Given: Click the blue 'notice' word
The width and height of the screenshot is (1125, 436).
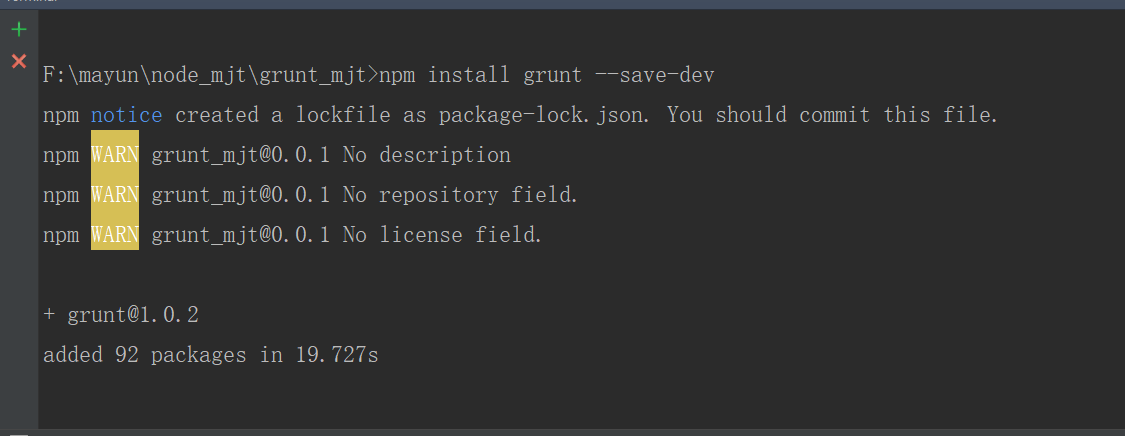Looking at the screenshot, I should (126, 115).
